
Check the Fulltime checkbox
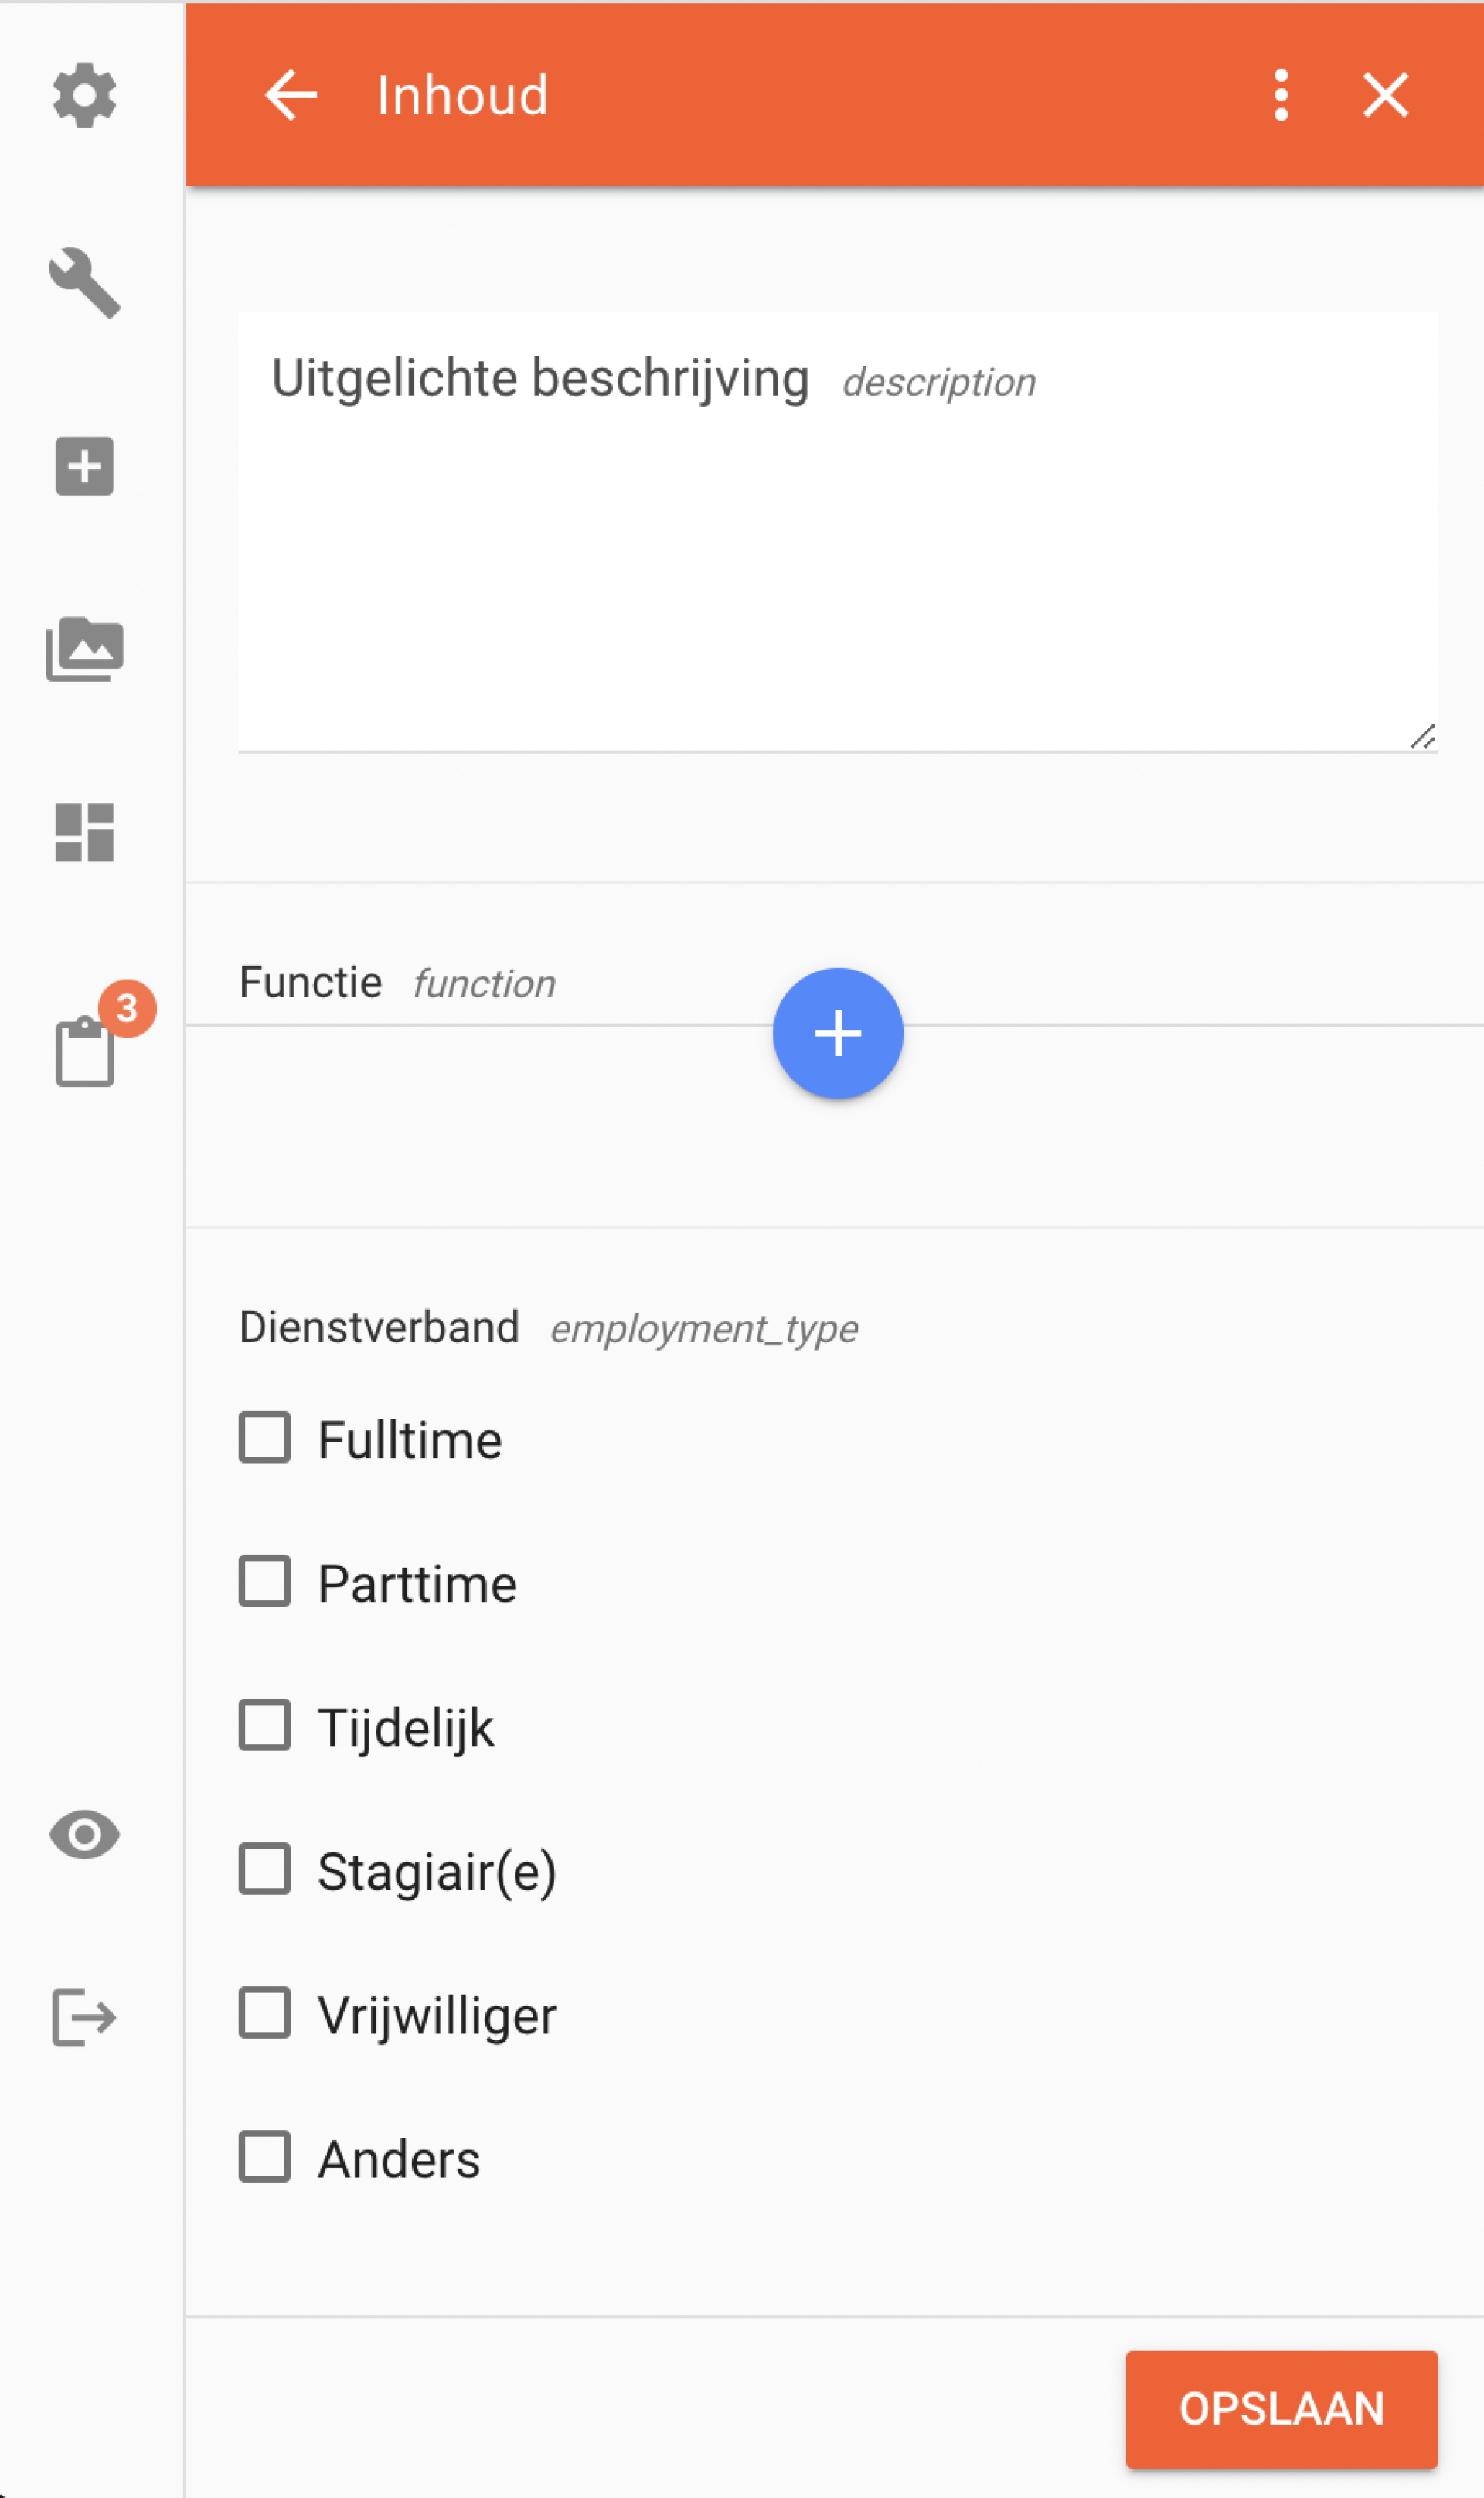tap(265, 1438)
